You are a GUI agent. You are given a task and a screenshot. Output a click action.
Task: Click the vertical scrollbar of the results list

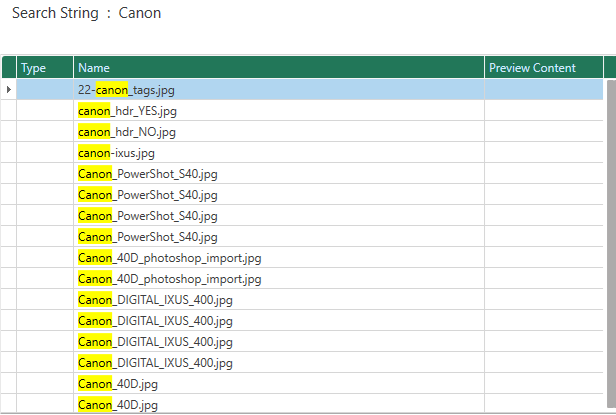coord(611,244)
